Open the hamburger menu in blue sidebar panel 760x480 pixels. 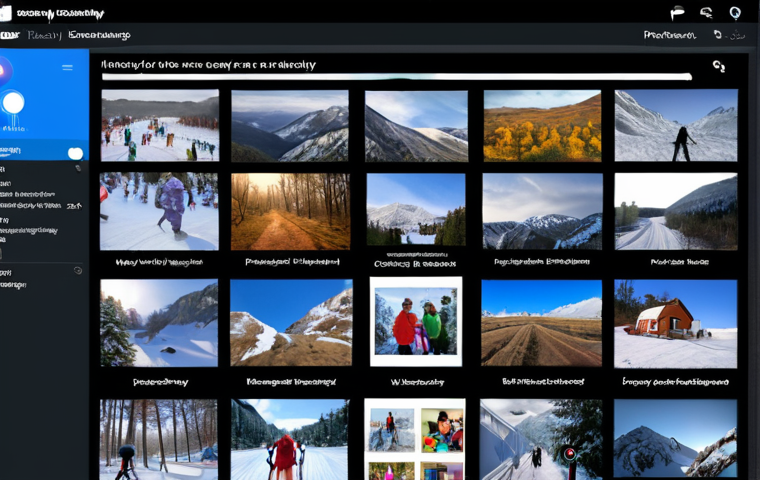67,67
